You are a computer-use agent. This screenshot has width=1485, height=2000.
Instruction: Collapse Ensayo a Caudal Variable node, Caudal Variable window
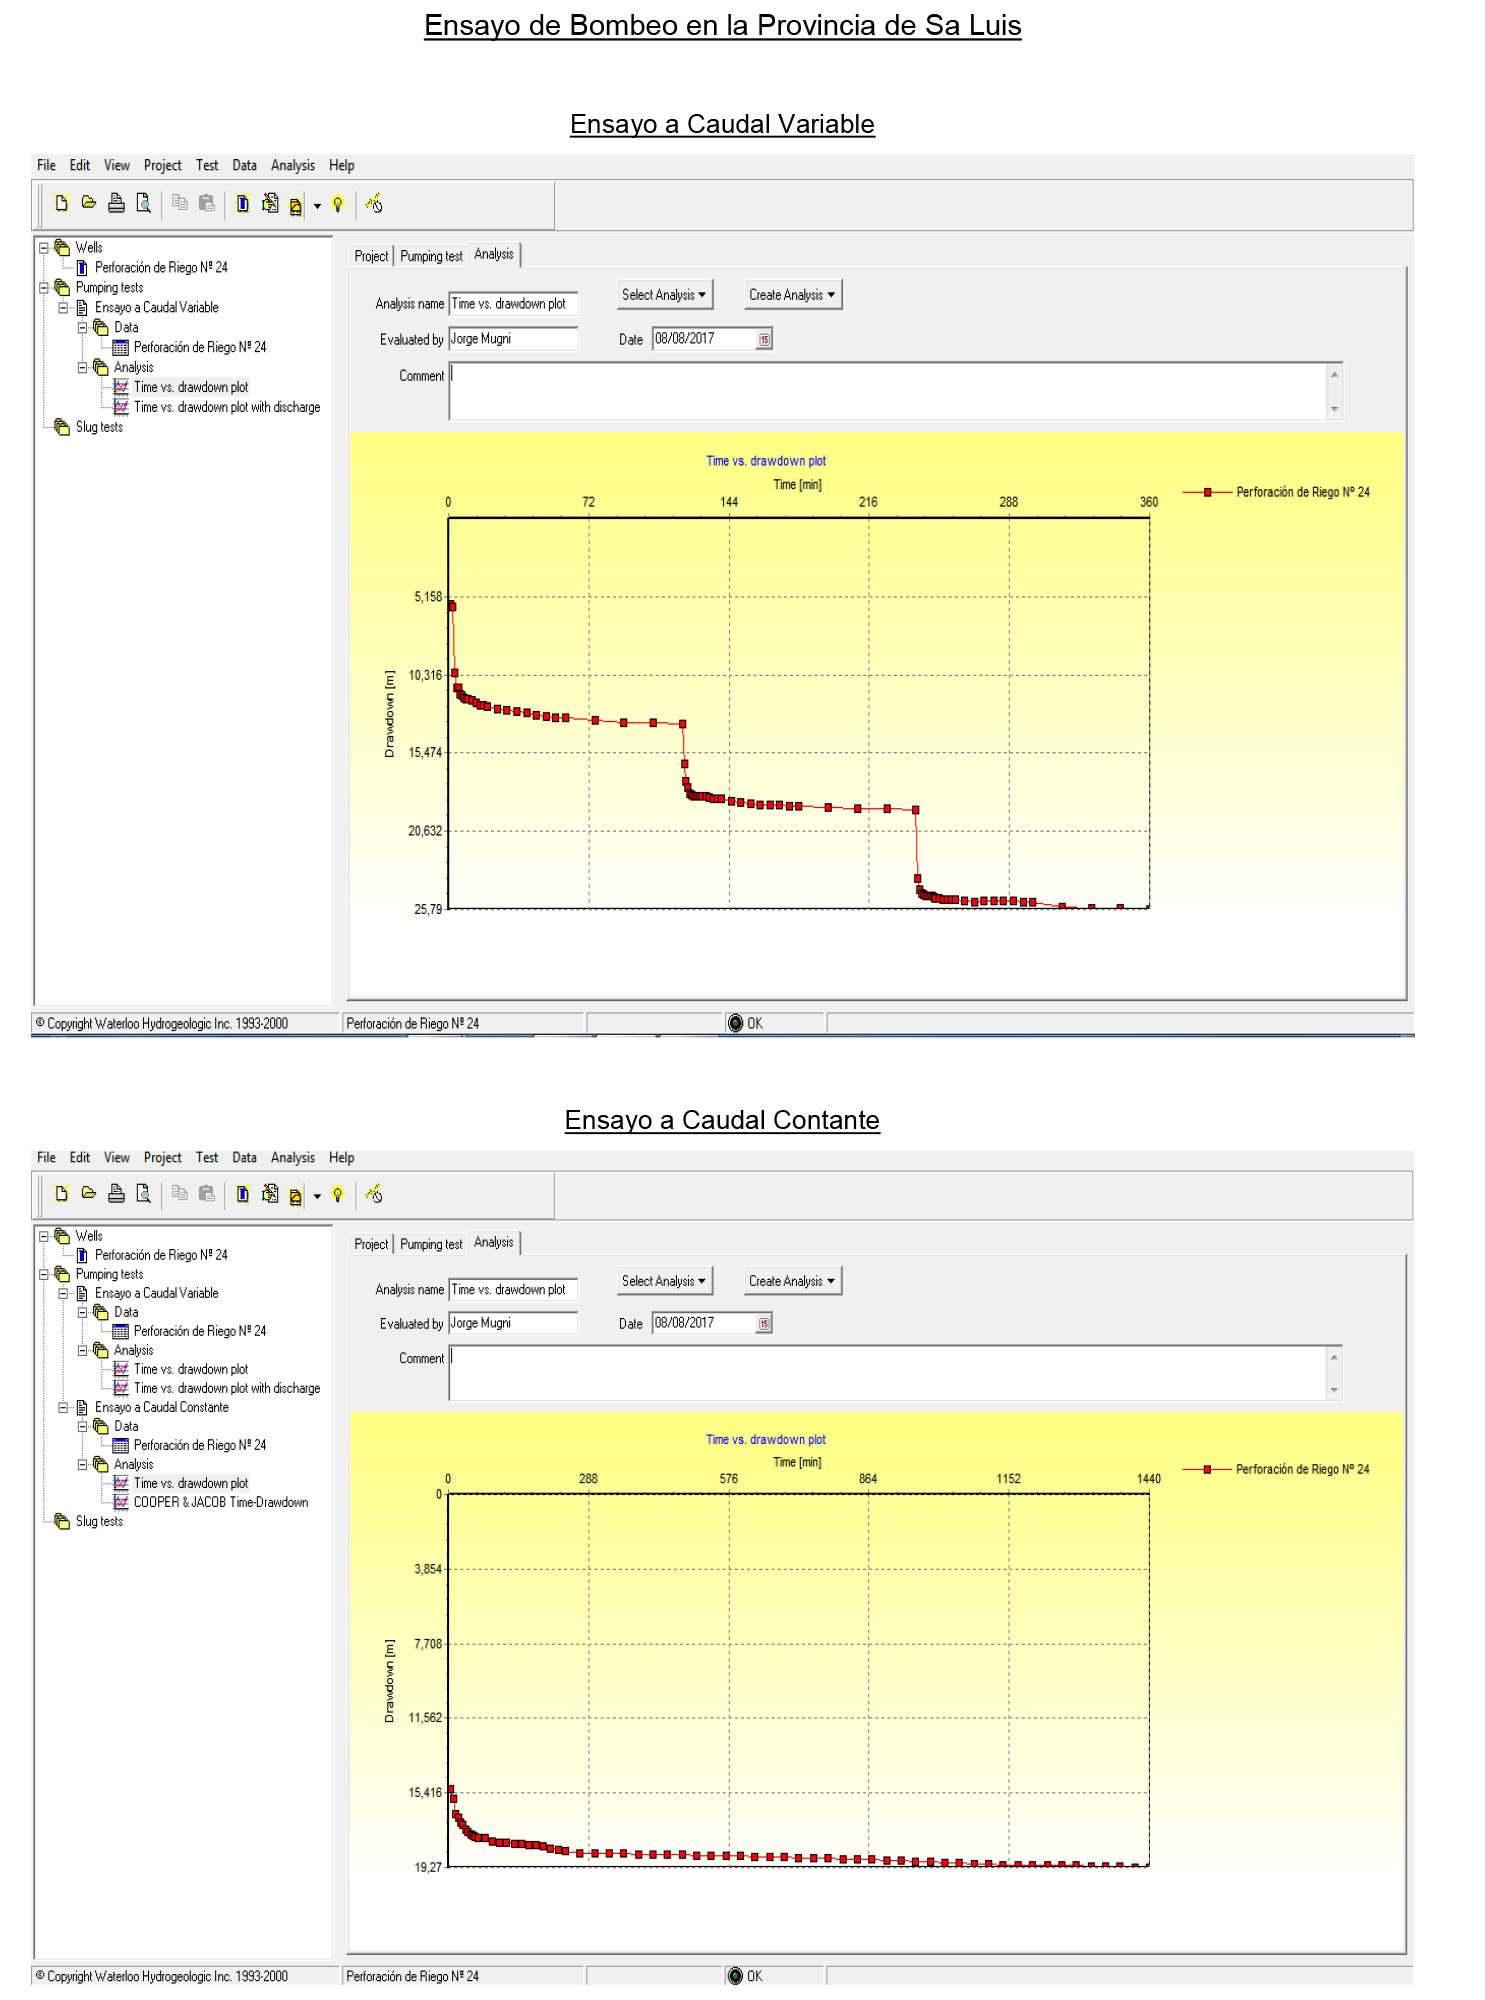63,308
